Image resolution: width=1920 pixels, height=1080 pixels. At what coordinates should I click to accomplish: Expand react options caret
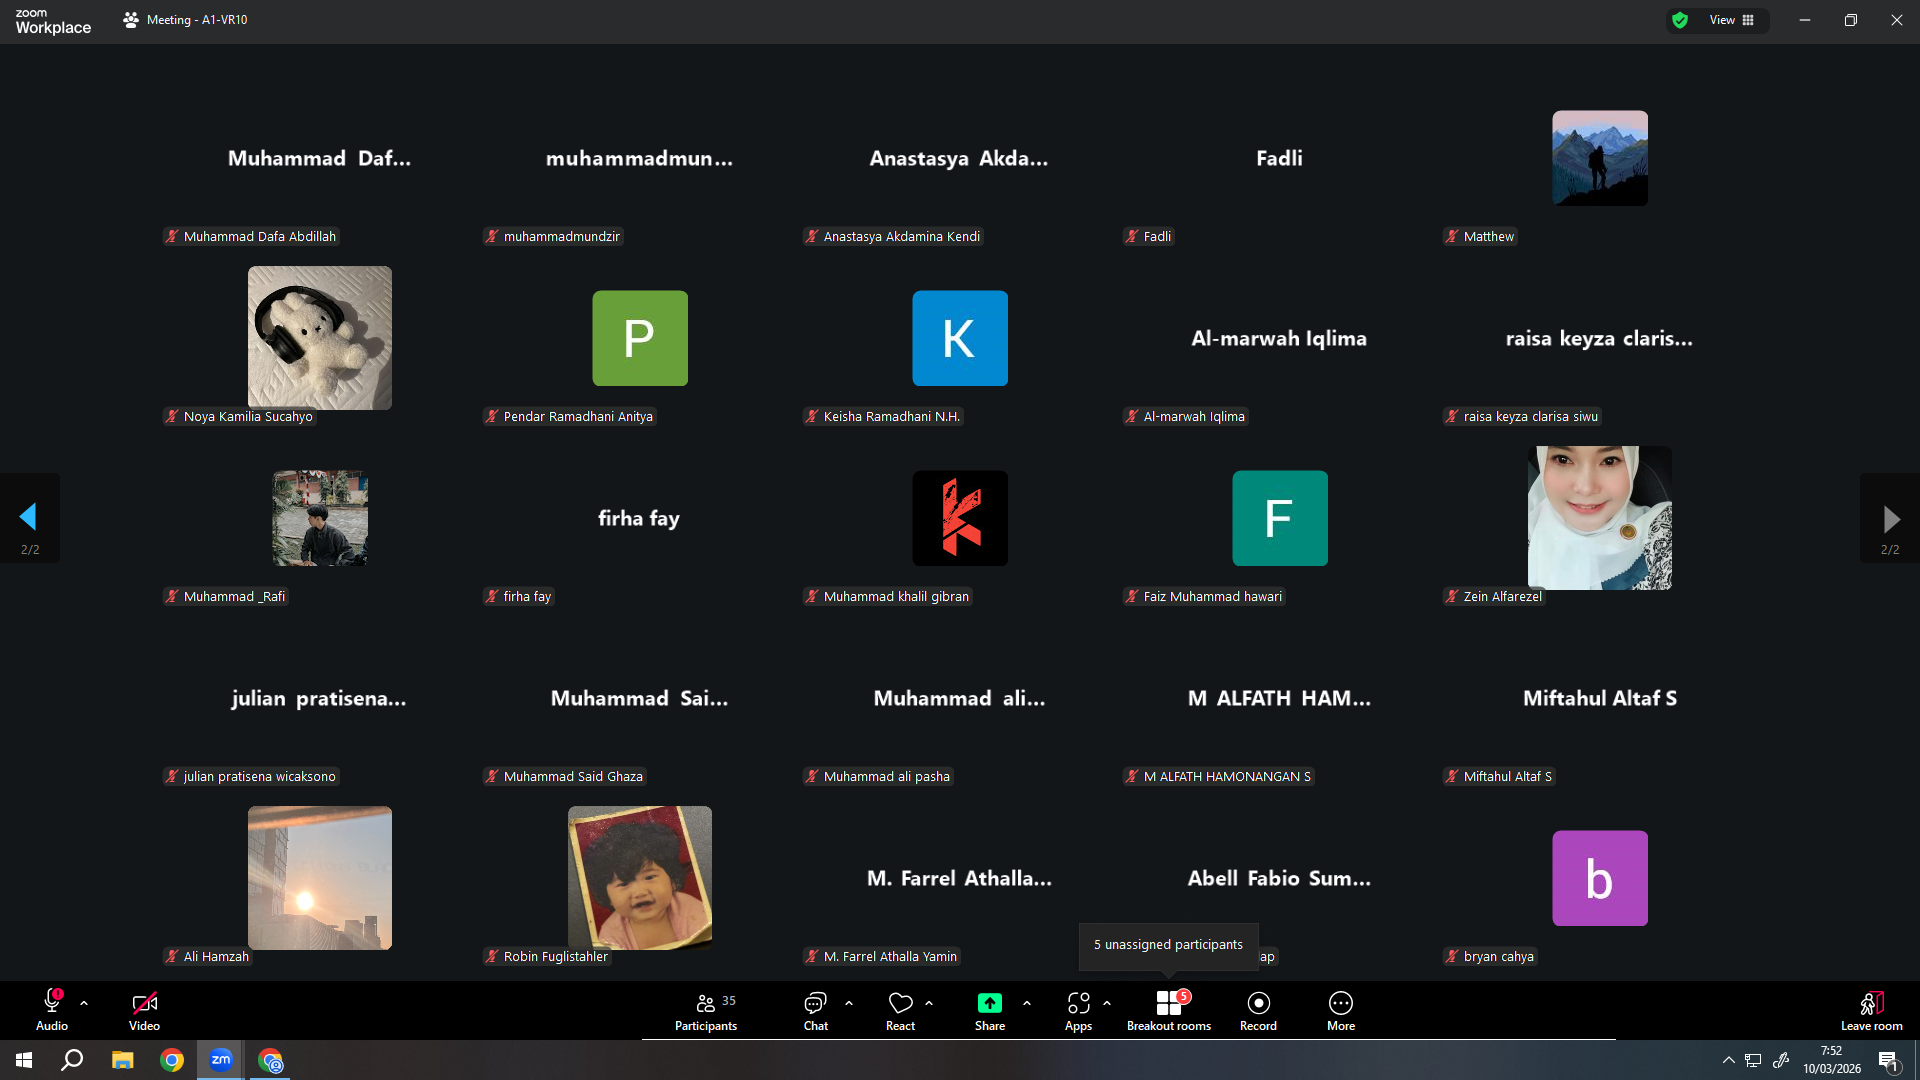coord(929,1003)
